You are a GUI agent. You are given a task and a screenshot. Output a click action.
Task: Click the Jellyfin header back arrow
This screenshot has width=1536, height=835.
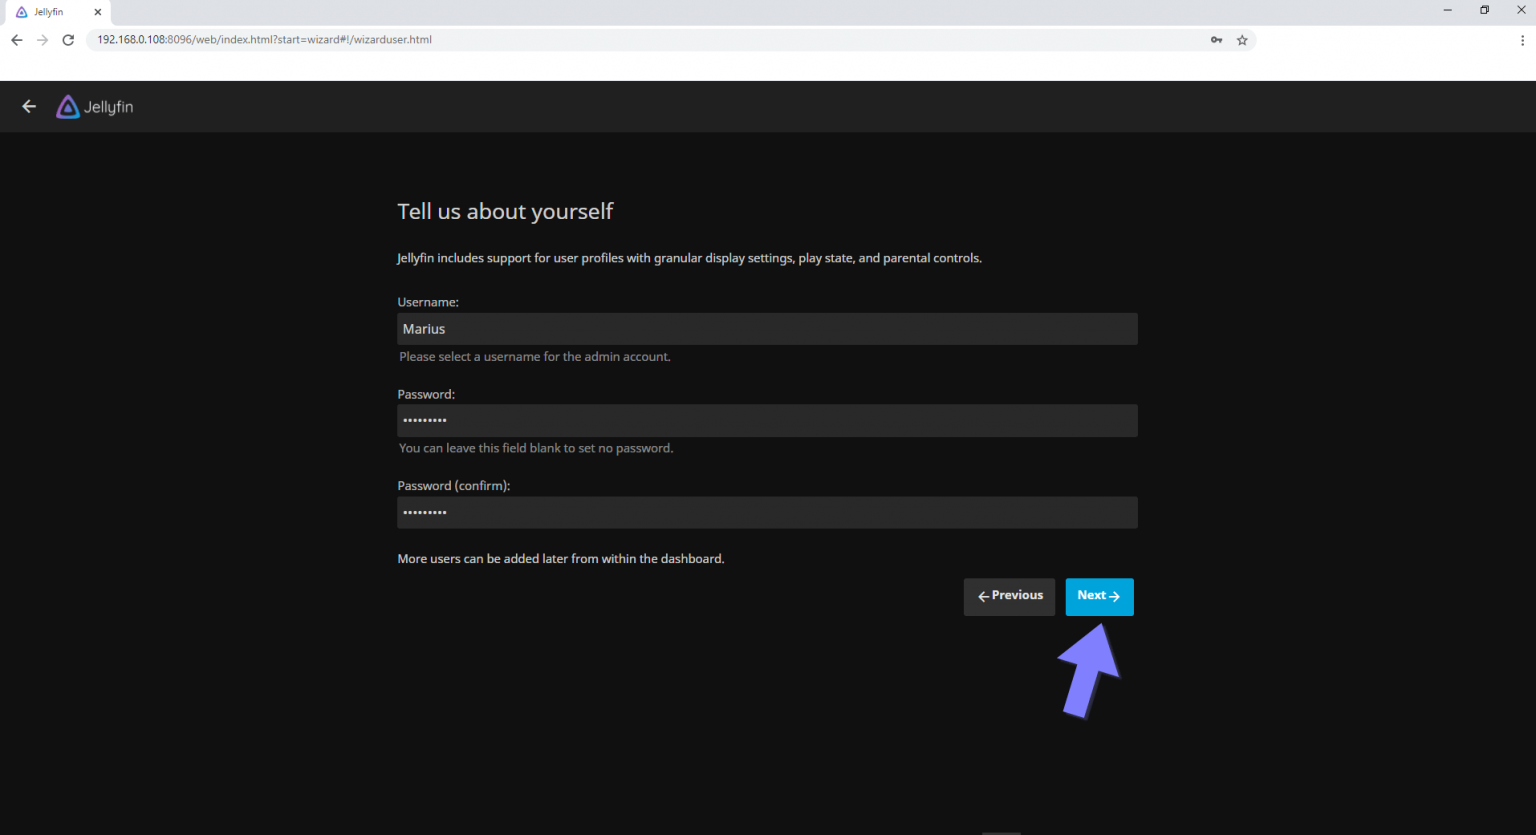coord(29,106)
